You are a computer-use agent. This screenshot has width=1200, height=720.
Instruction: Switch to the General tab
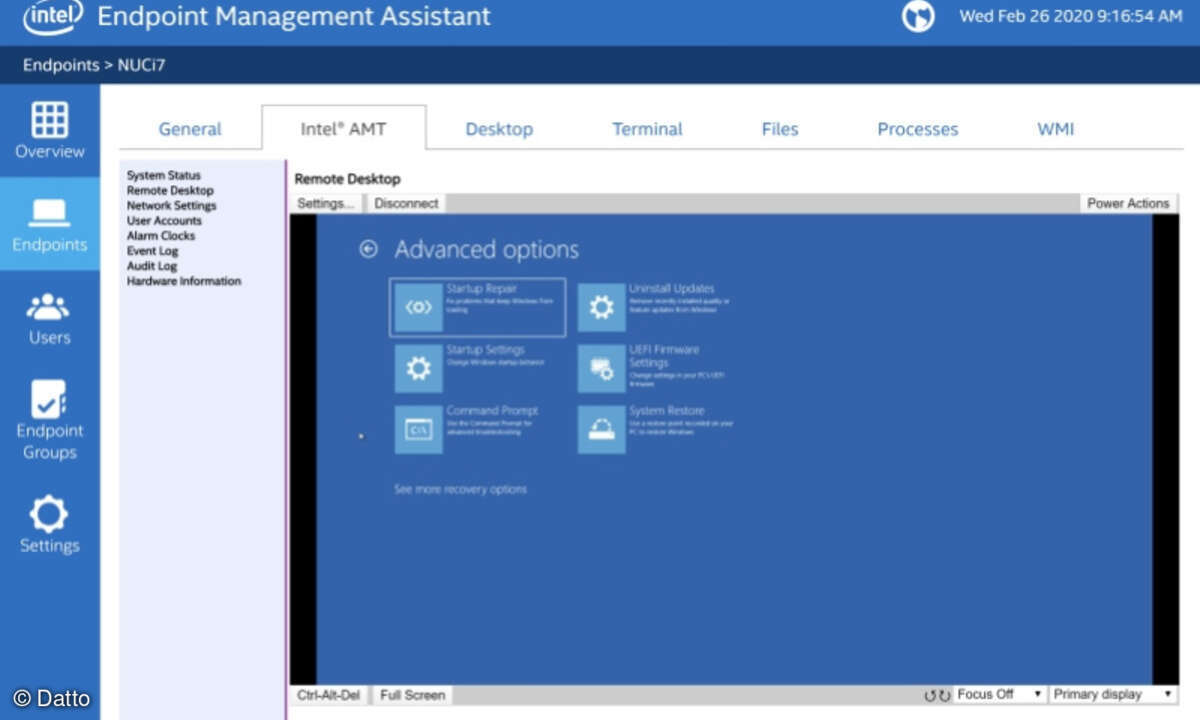[x=190, y=129]
